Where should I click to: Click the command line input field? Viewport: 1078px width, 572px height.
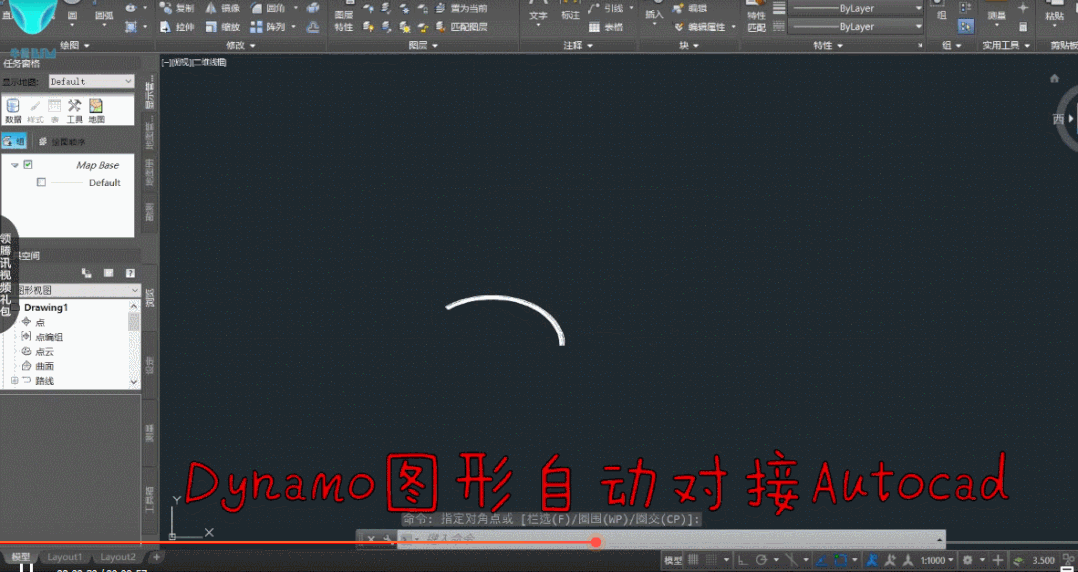pos(671,538)
